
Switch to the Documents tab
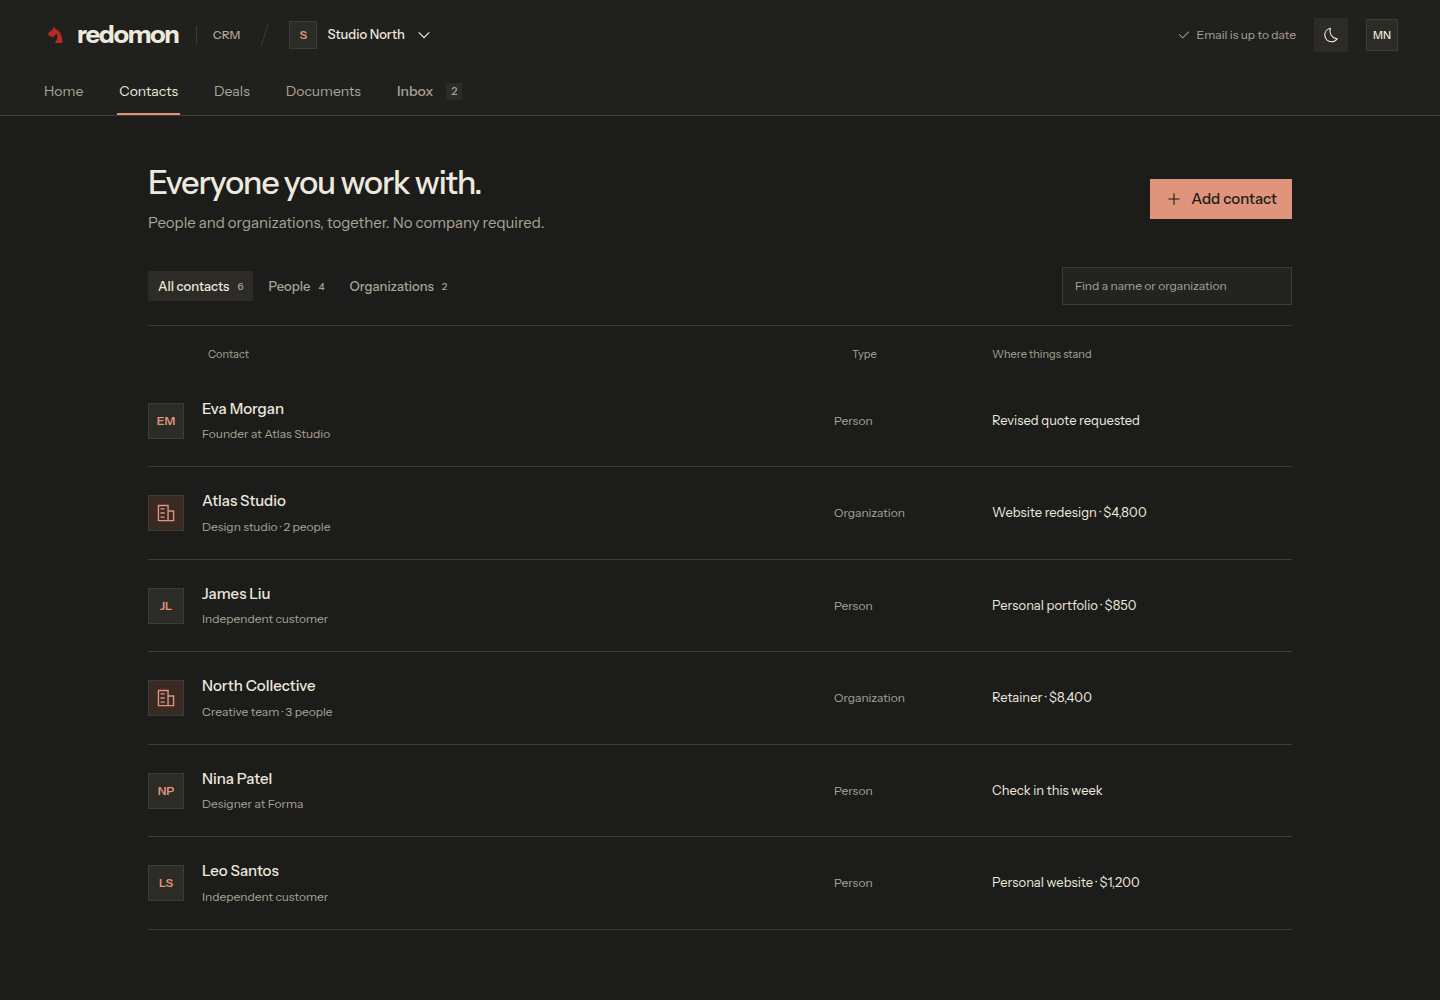pos(323,91)
